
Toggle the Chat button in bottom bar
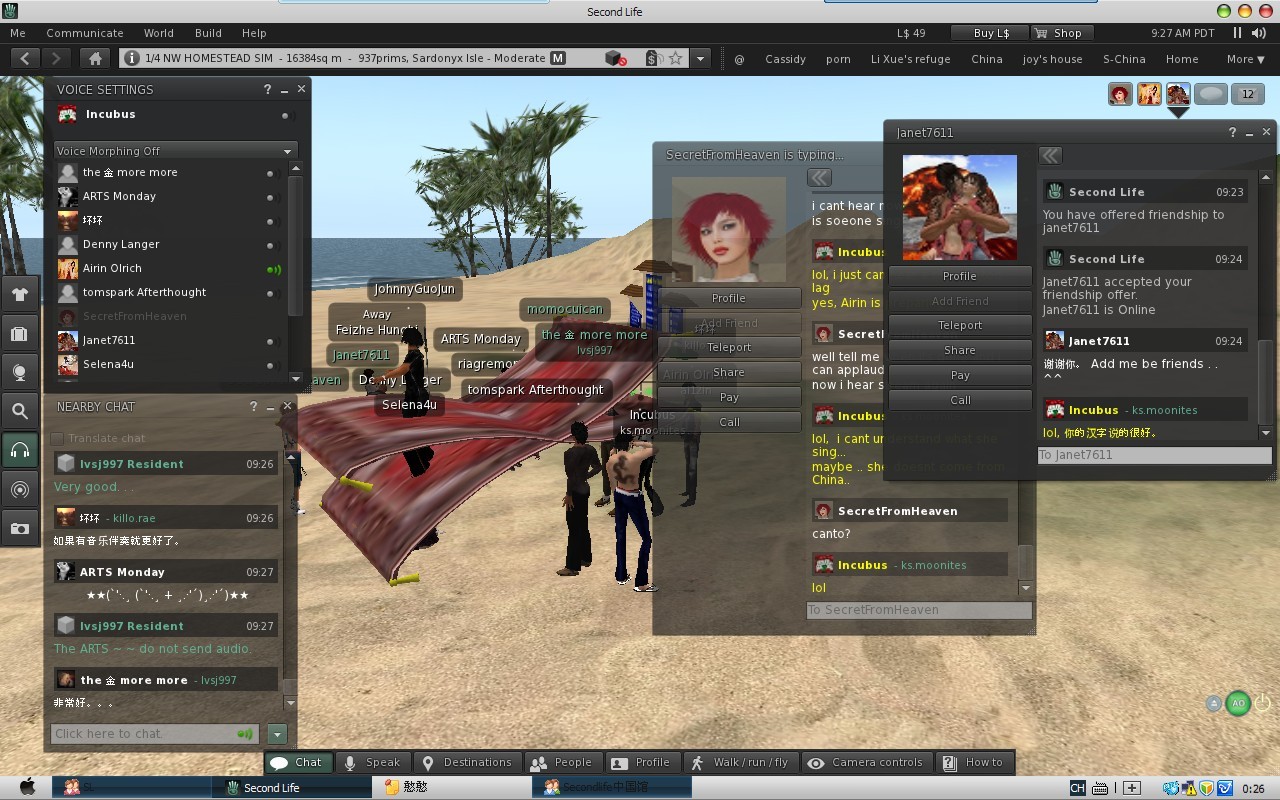(x=297, y=762)
